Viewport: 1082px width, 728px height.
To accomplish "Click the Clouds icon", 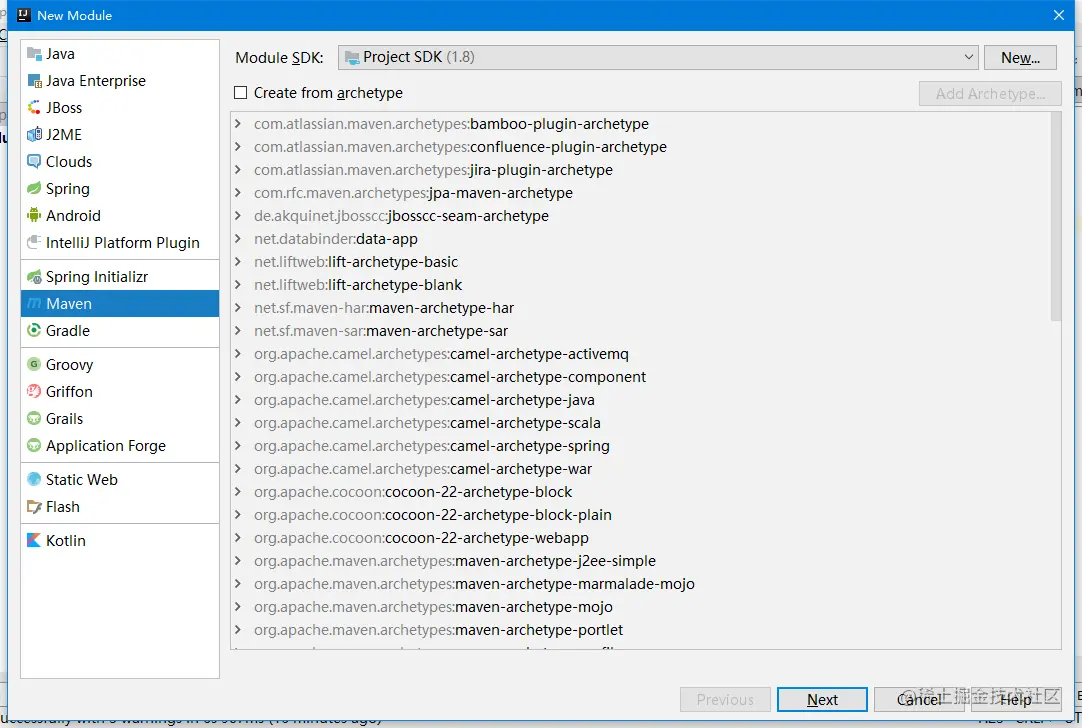I will [34, 161].
